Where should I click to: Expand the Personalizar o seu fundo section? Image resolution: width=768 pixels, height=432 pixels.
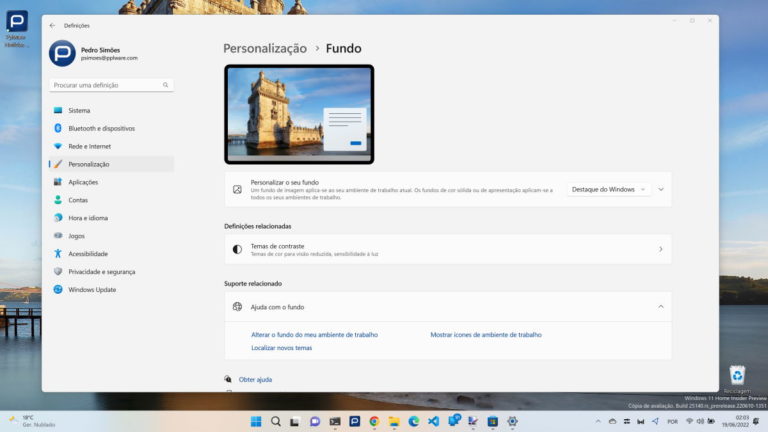[661, 189]
